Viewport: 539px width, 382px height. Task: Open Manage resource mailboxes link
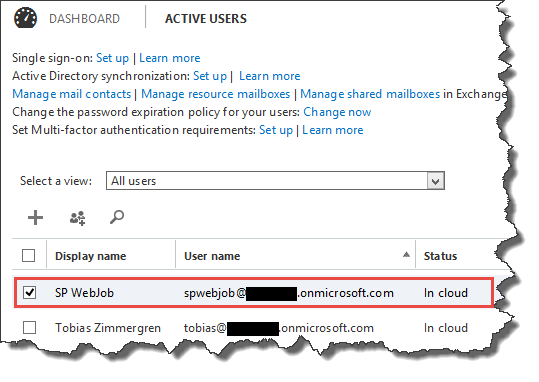tap(216, 94)
